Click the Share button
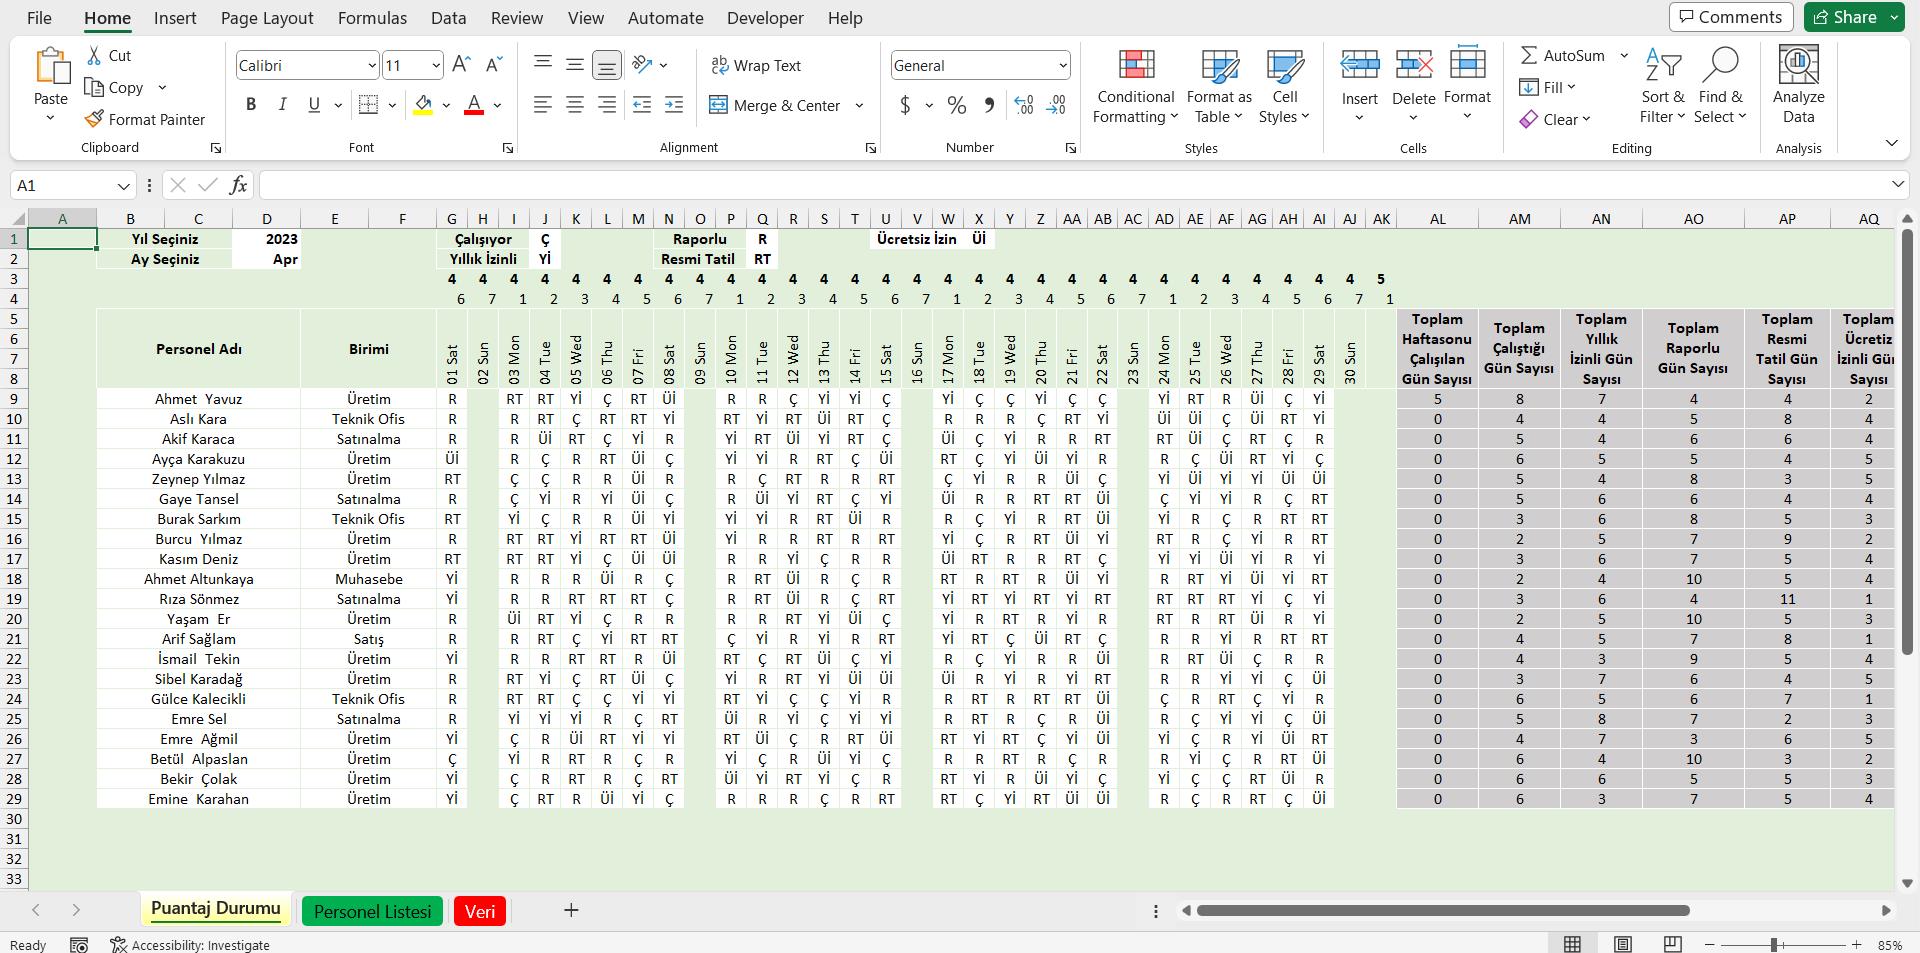1920x953 pixels. coord(1845,17)
